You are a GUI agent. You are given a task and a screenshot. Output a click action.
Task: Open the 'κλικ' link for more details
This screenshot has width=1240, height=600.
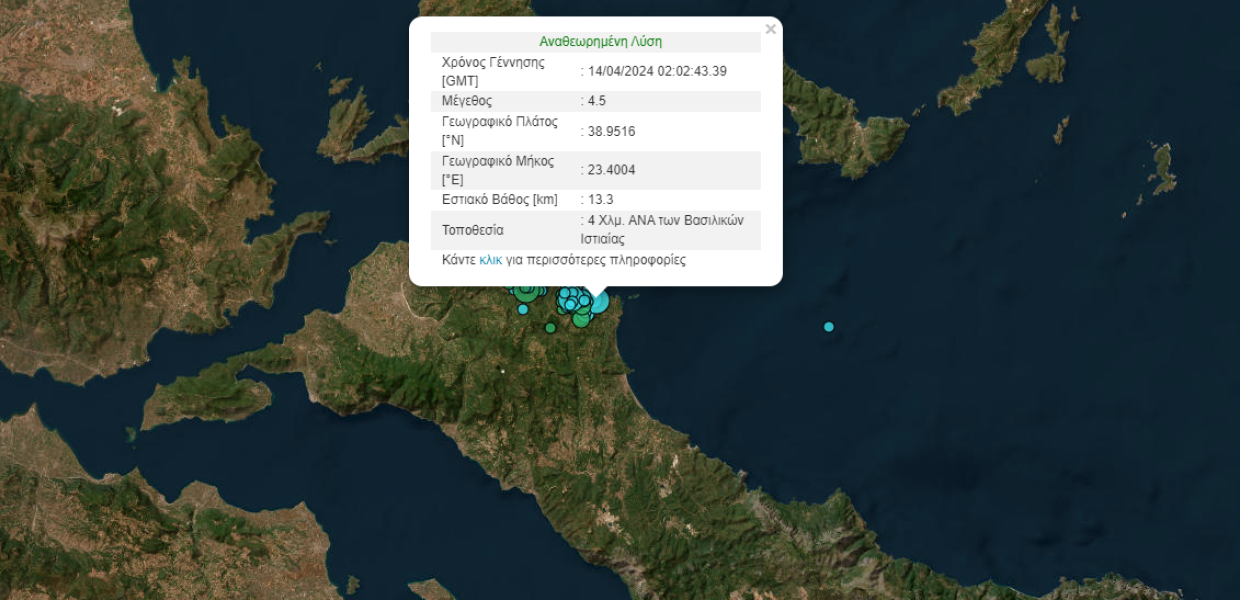tap(491, 260)
